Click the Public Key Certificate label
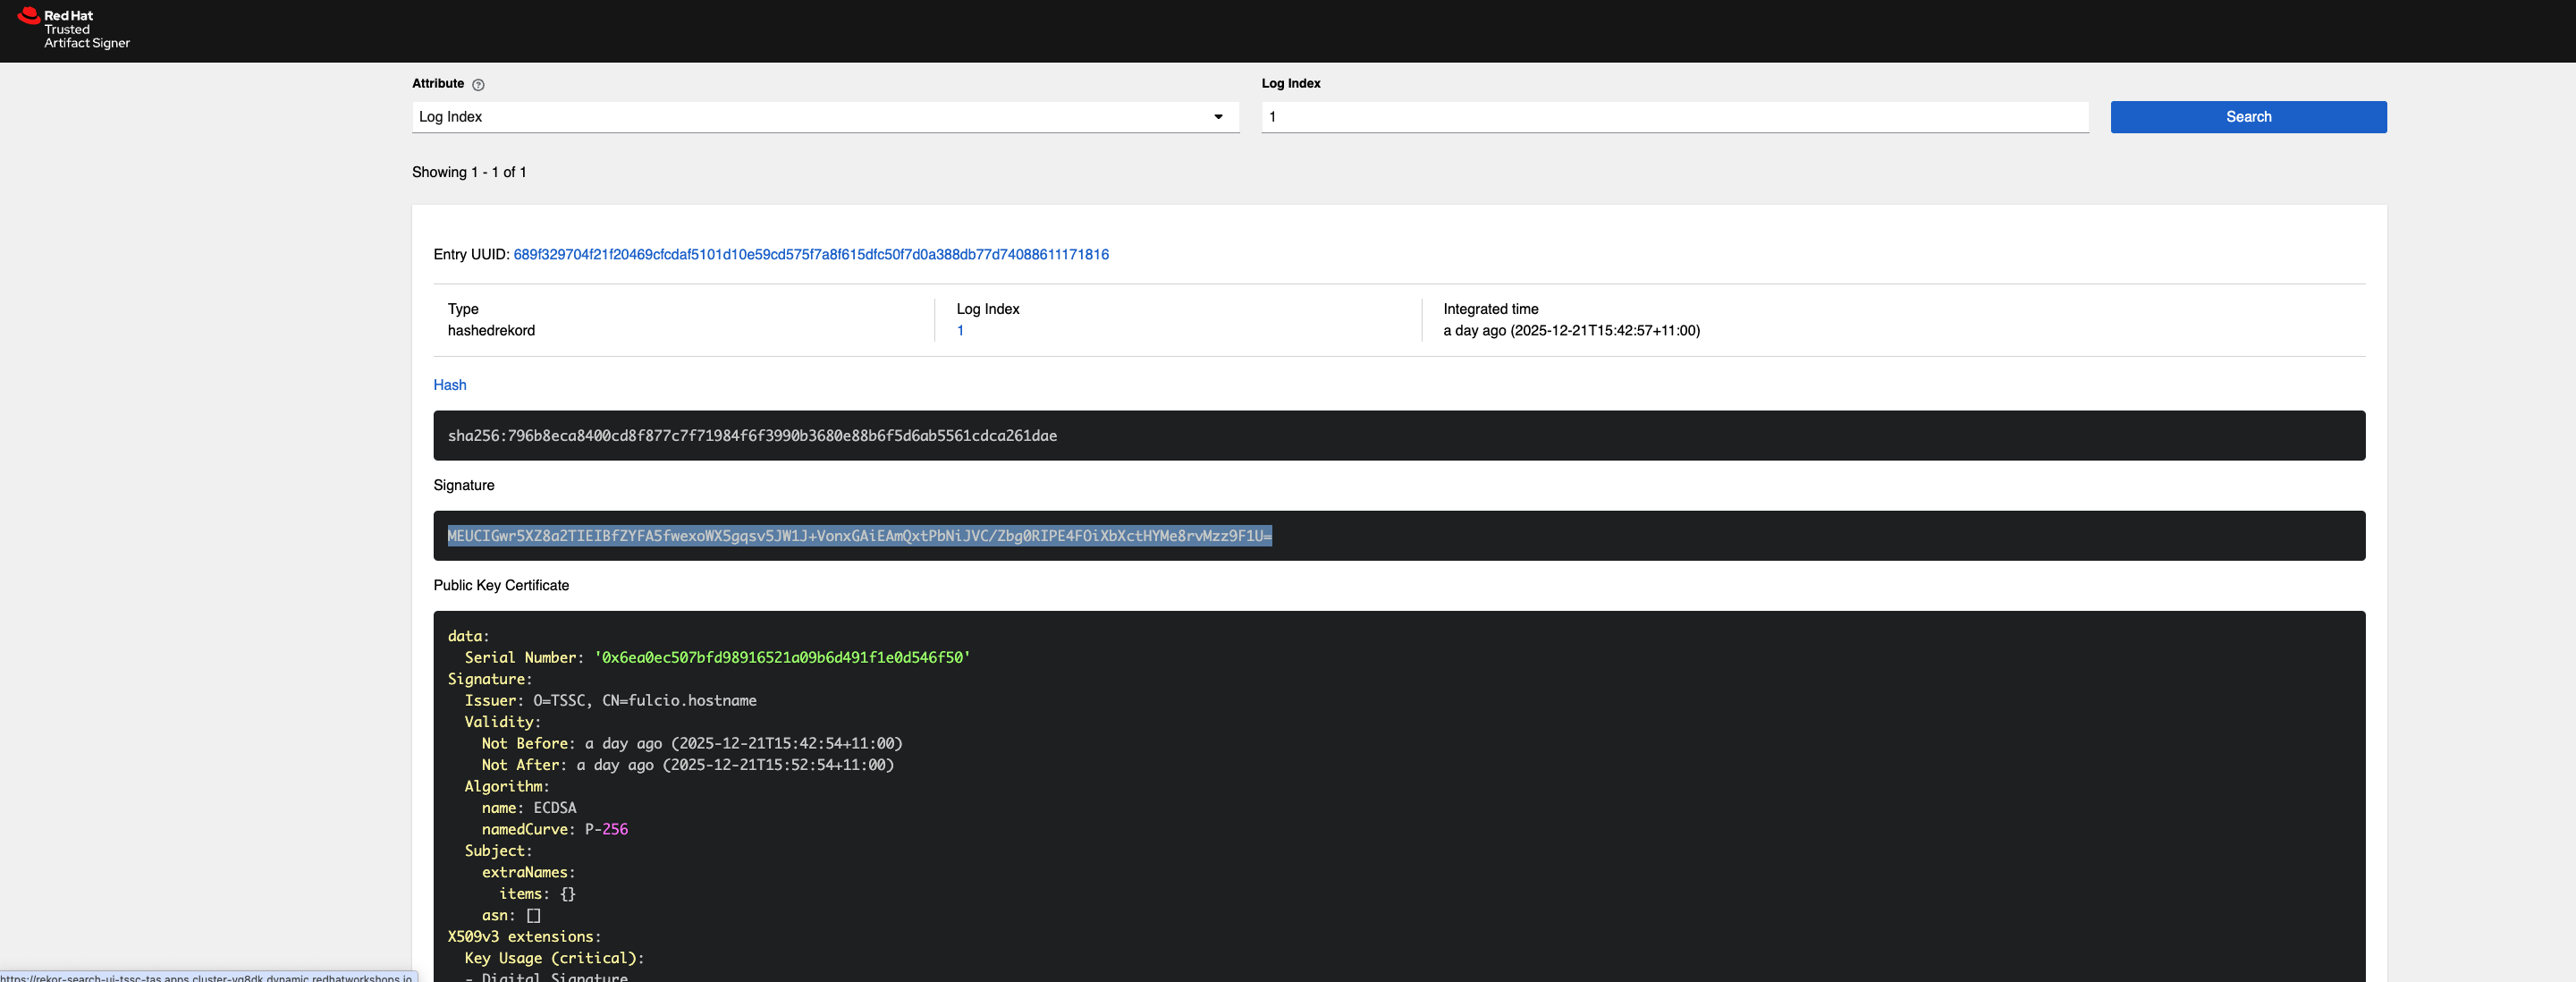2576x982 pixels. pos(501,585)
